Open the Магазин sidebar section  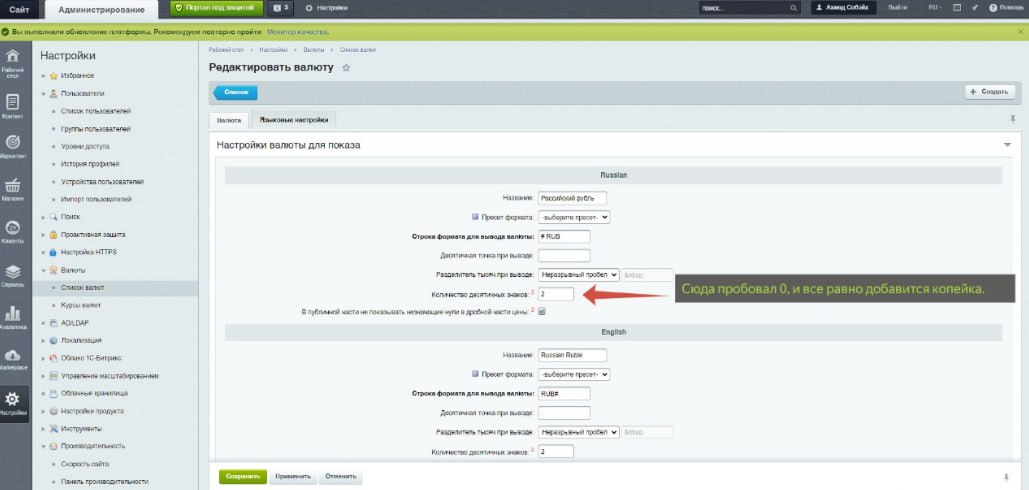pos(12,190)
